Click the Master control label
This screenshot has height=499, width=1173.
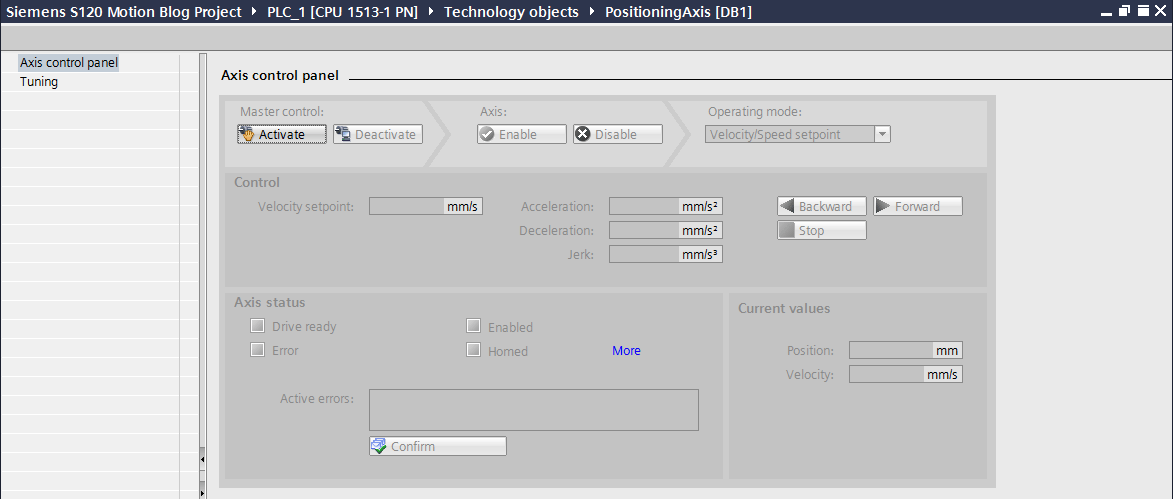(282, 111)
